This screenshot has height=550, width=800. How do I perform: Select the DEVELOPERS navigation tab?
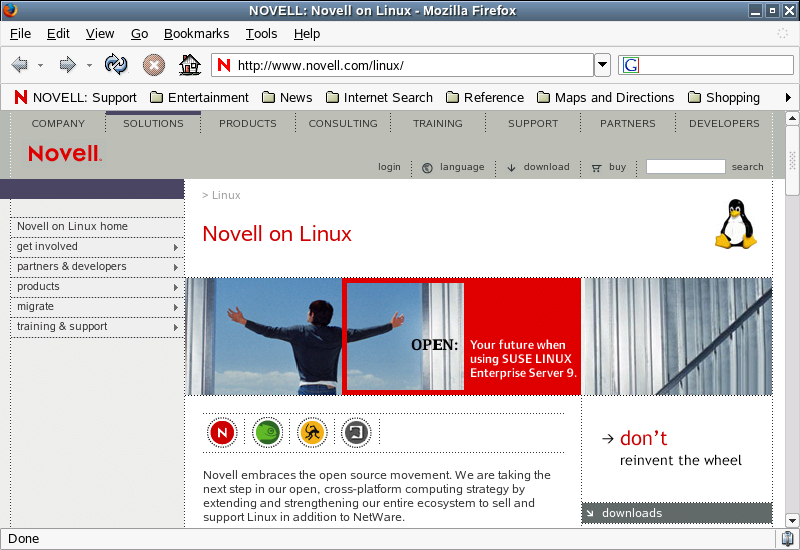click(x=724, y=123)
